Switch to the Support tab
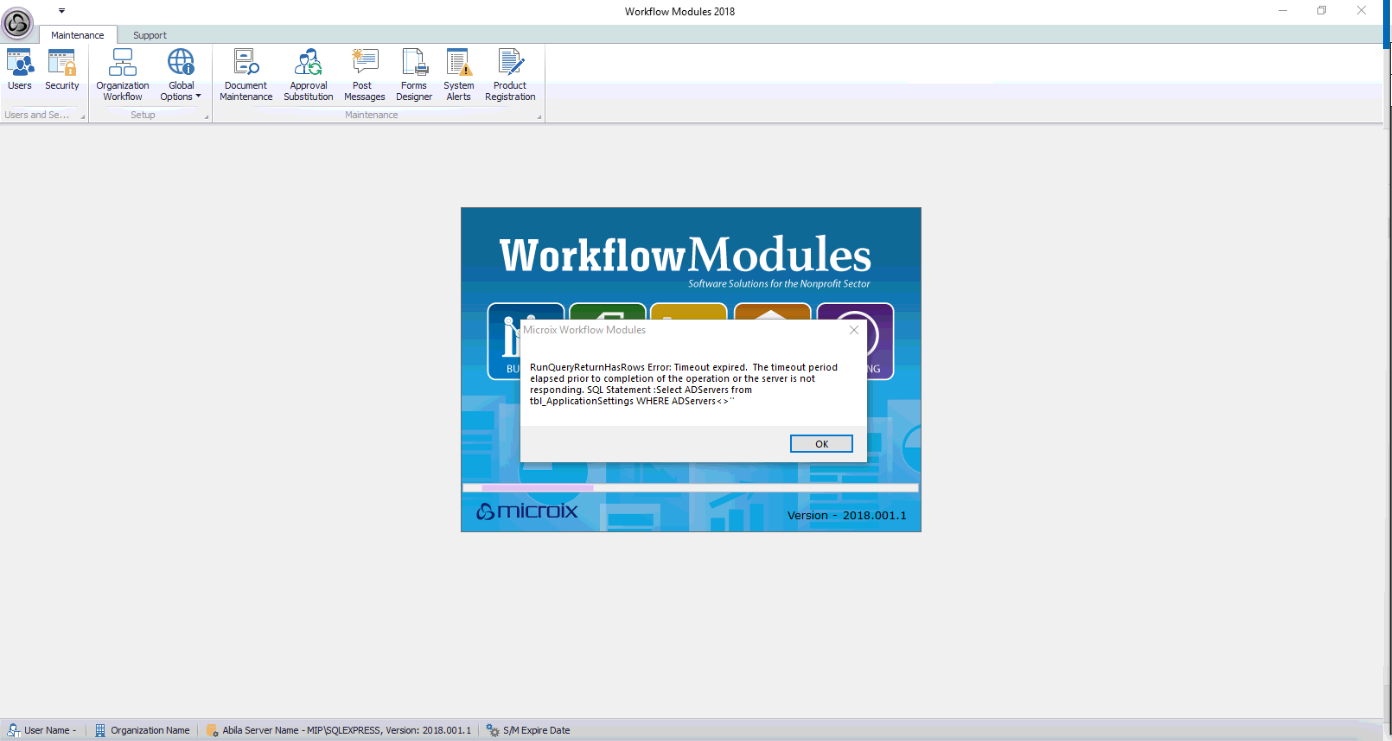The image size is (1392, 741). point(150,35)
